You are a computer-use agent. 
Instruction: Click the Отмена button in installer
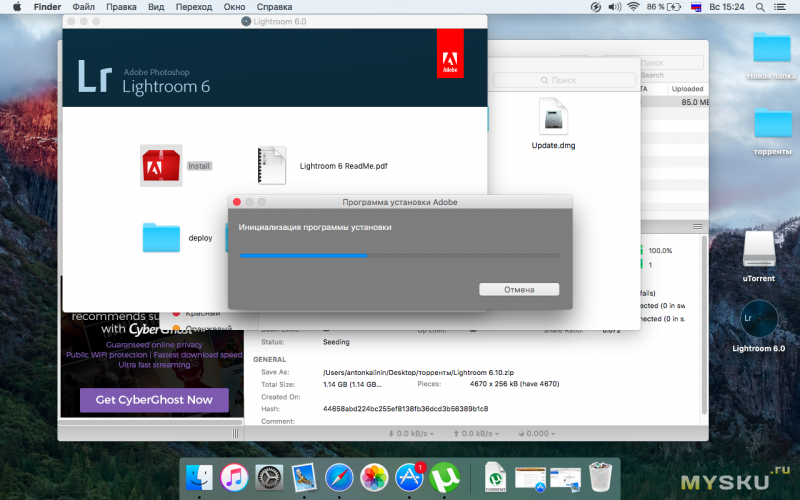(x=519, y=289)
